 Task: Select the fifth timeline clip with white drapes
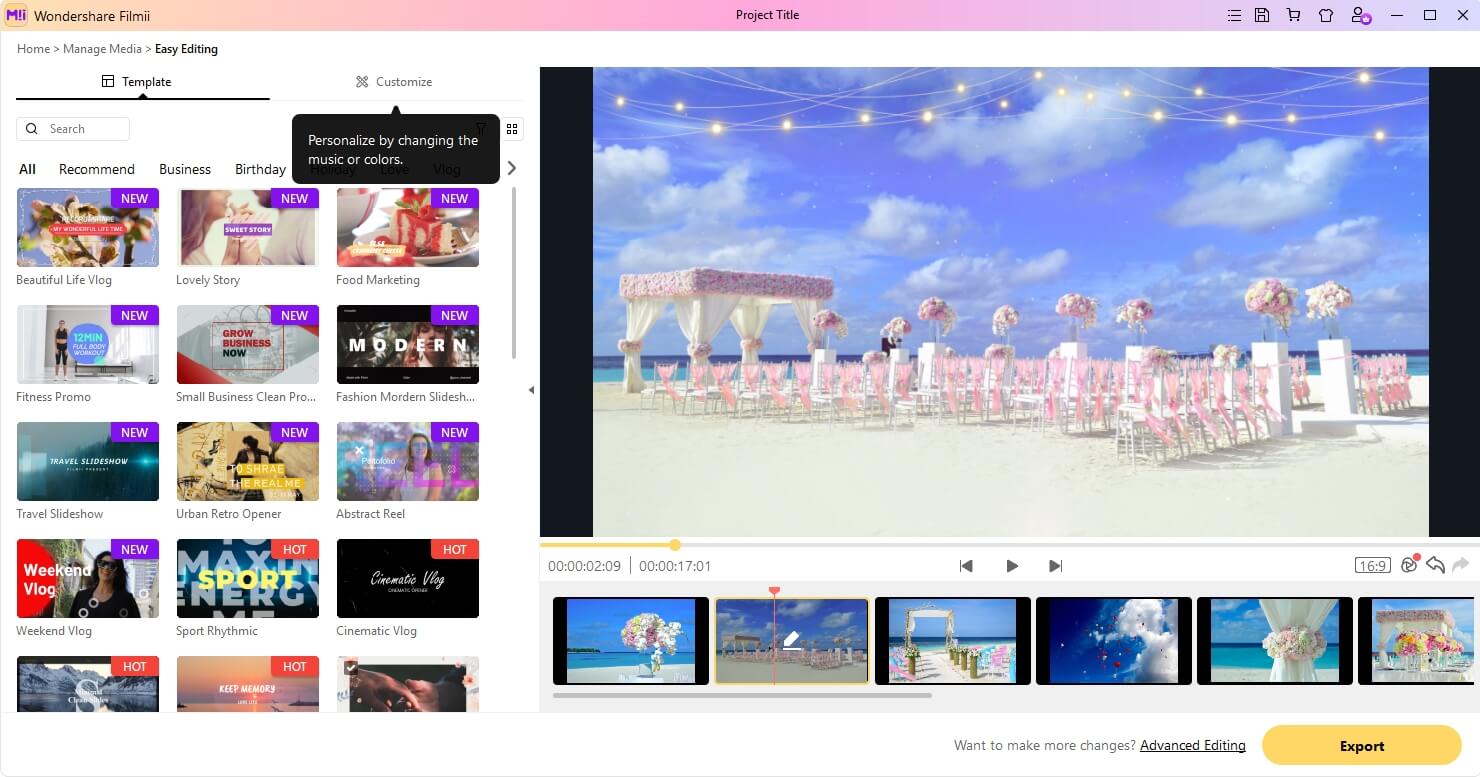(x=1275, y=641)
